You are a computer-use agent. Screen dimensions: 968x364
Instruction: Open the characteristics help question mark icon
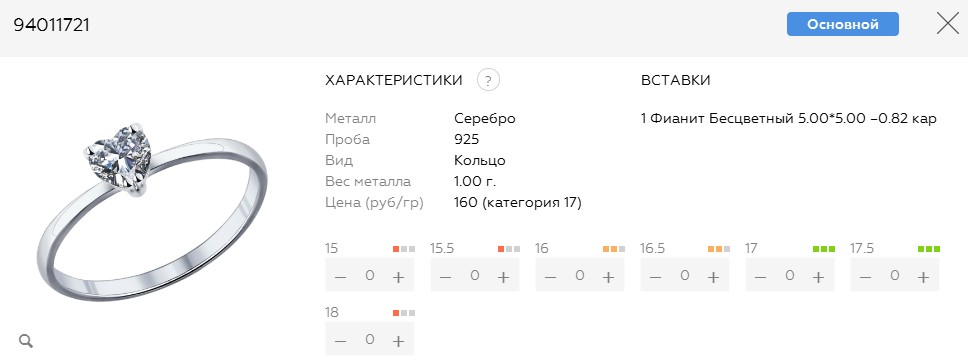point(488,80)
